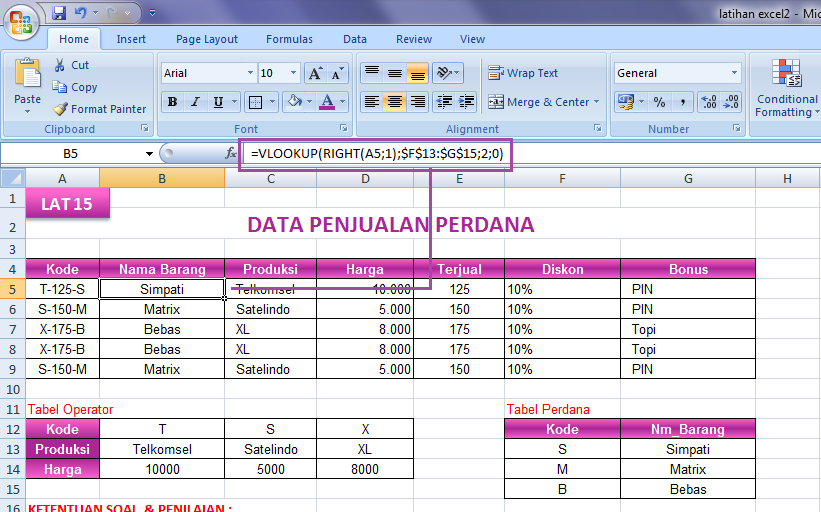Open Conditional Formatting menu
Image resolution: width=821 pixels, height=512 pixels.
pyautogui.click(x=787, y=89)
